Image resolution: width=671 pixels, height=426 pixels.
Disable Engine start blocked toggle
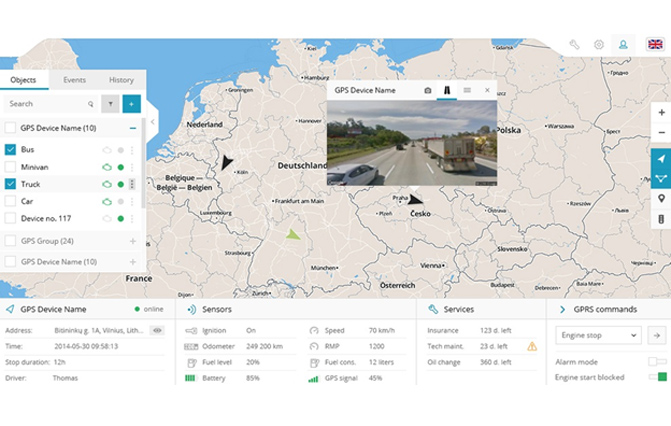(657, 377)
